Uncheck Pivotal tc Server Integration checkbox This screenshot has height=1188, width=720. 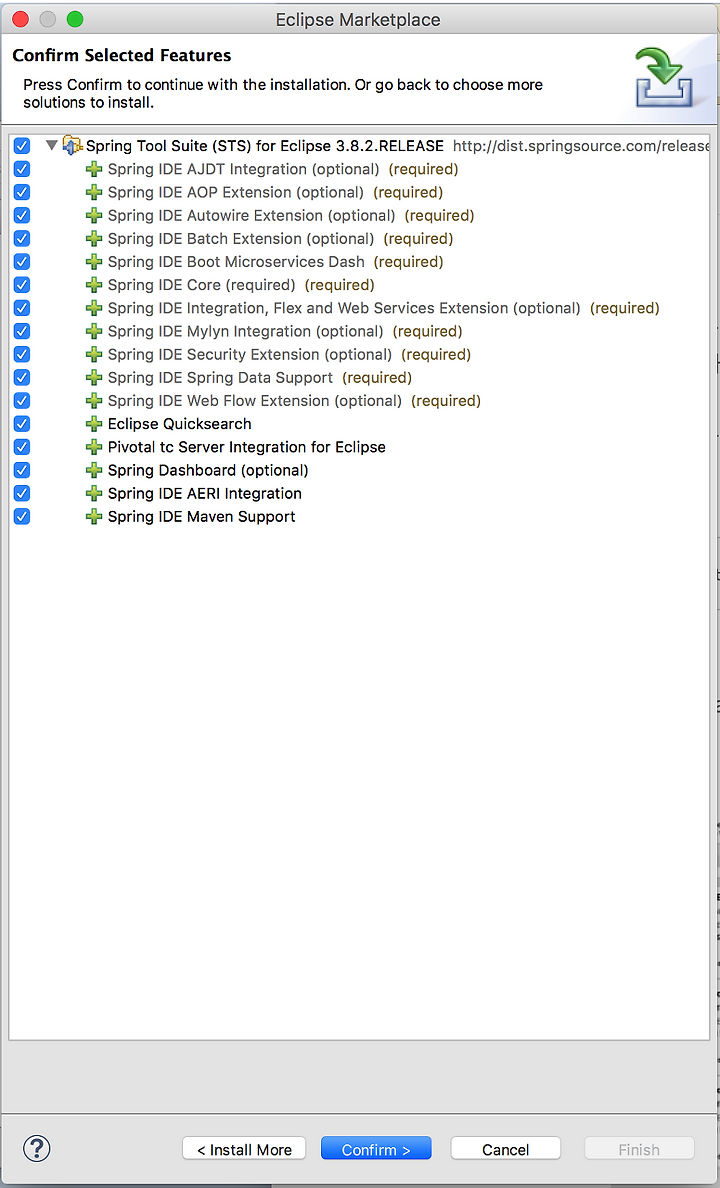pos(22,447)
